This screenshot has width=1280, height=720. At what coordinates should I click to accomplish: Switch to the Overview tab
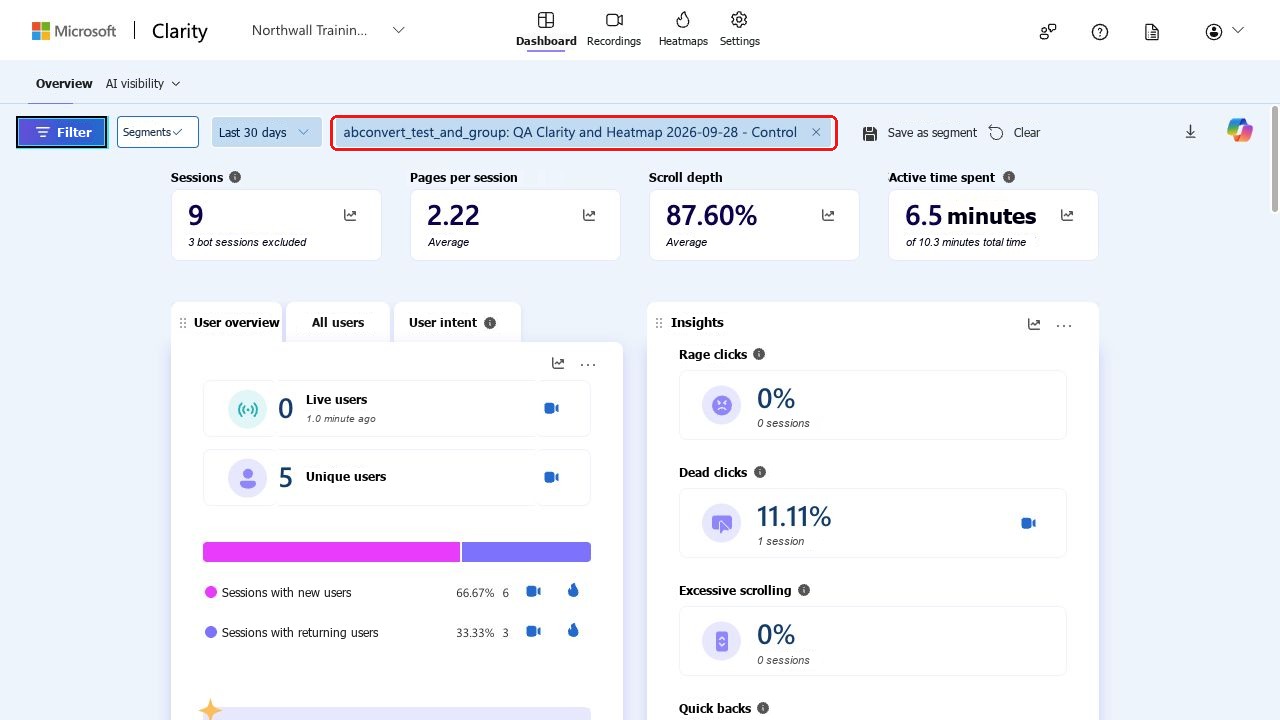pyautogui.click(x=64, y=84)
